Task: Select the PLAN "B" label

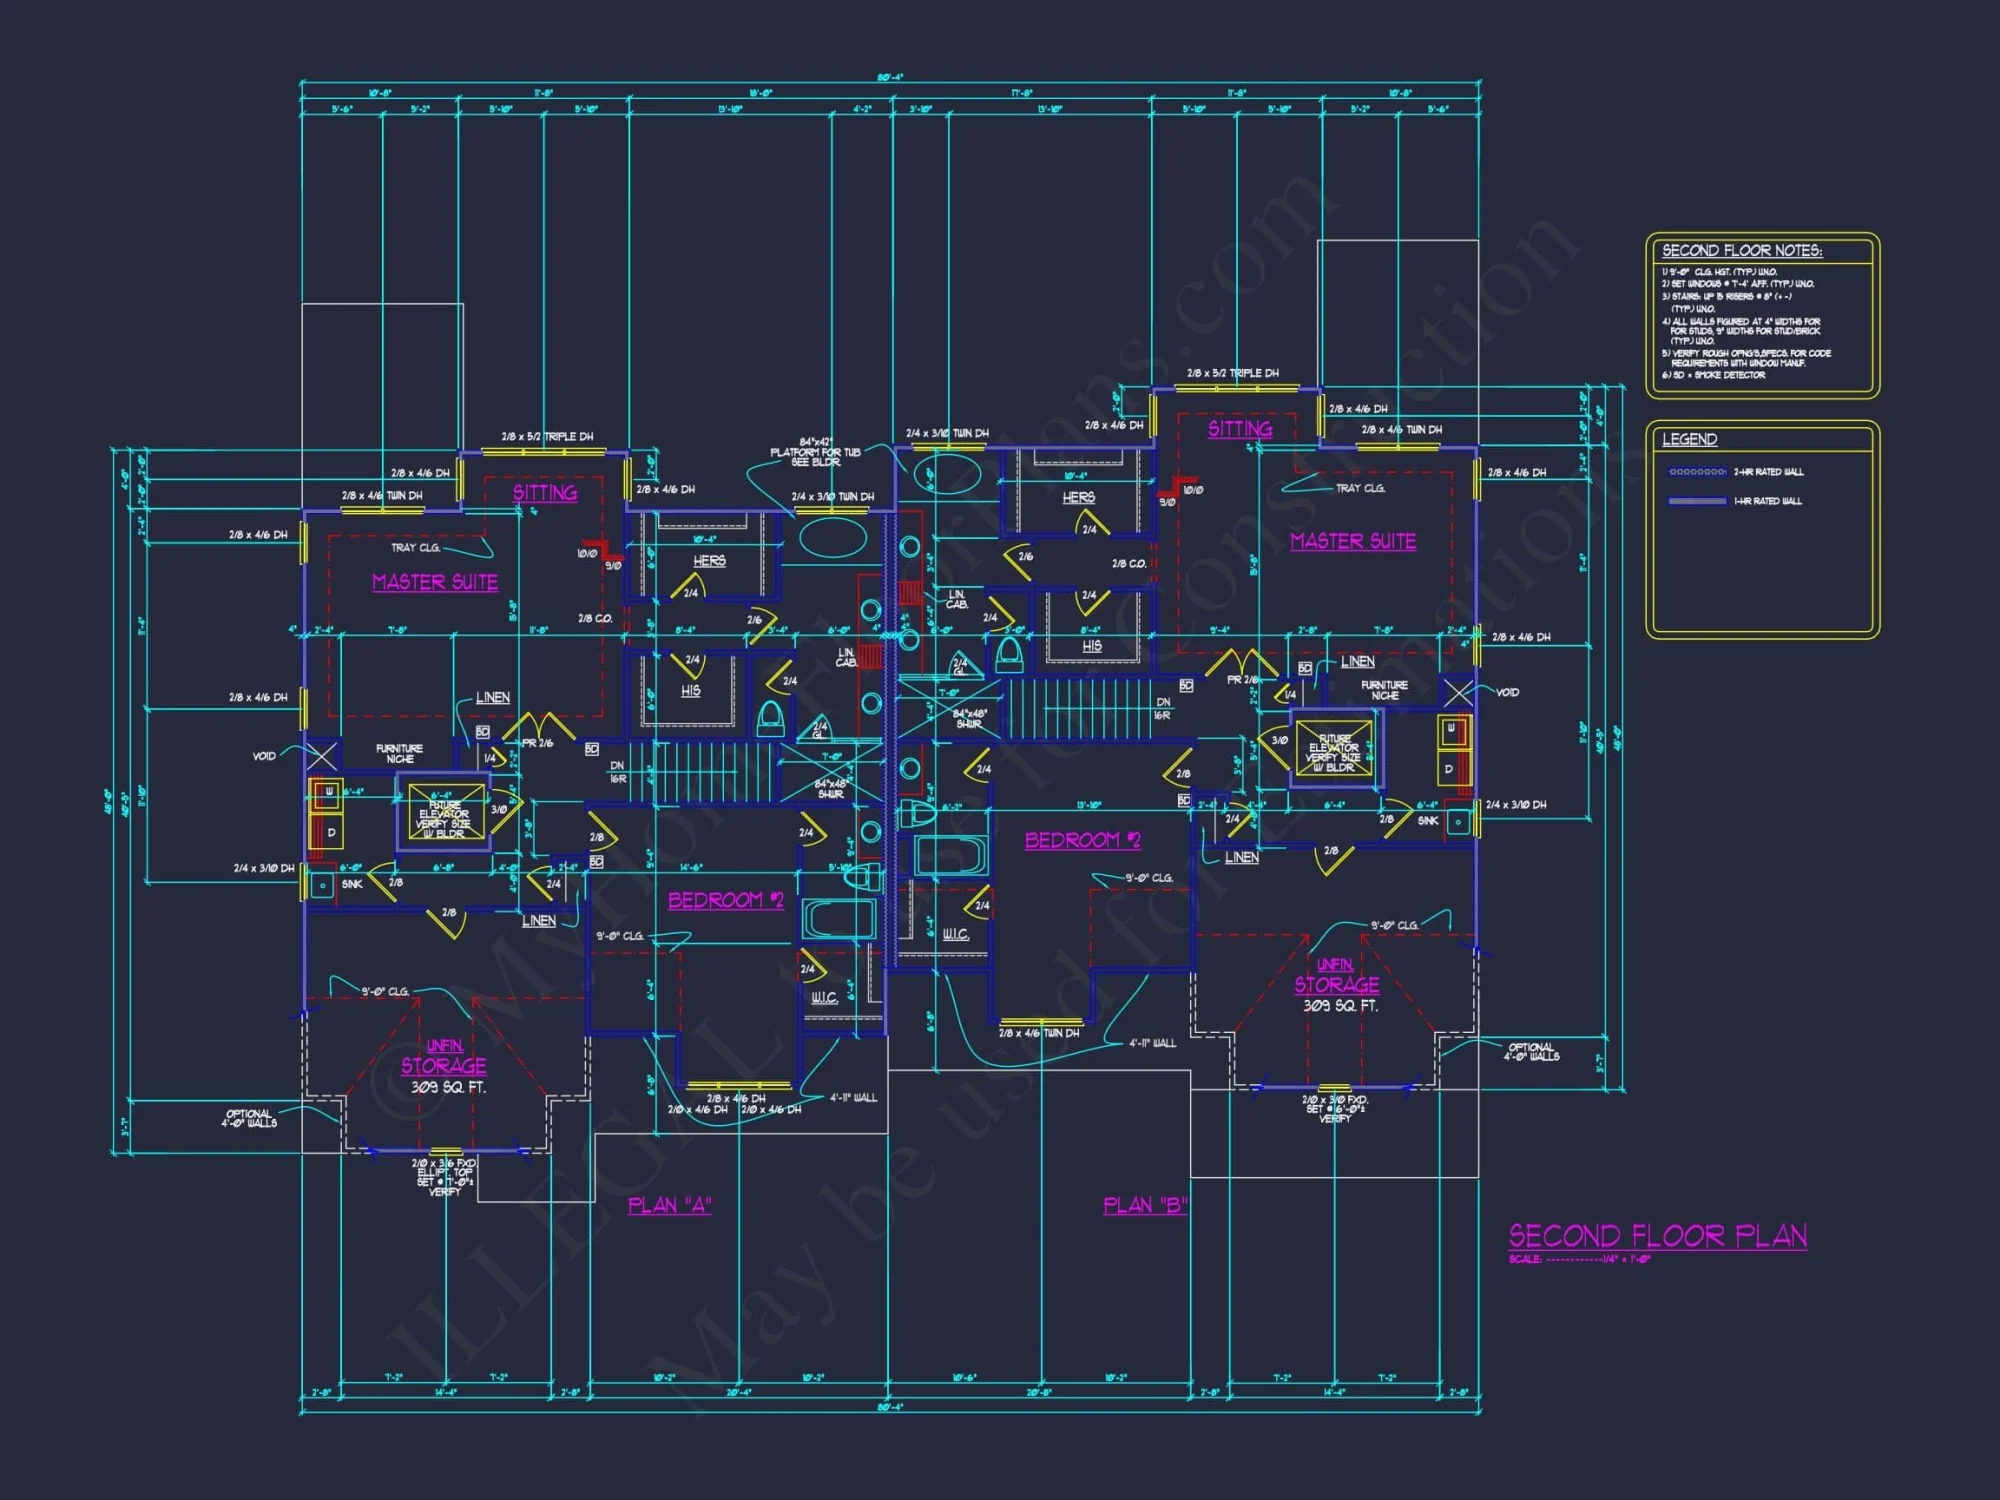Action: [x=1144, y=1205]
